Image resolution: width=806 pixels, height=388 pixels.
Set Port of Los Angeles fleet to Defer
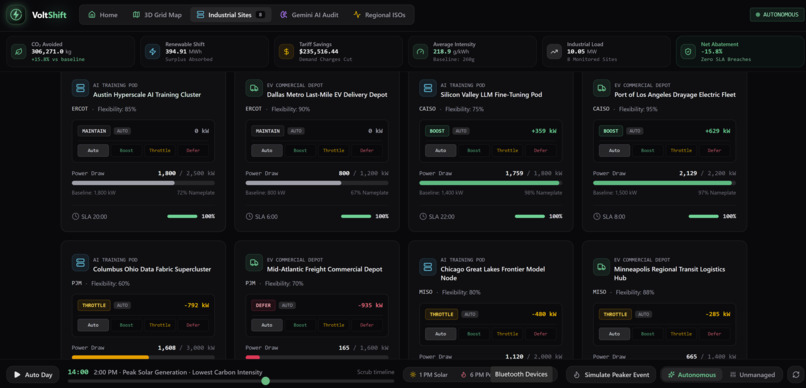(x=715, y=151)
